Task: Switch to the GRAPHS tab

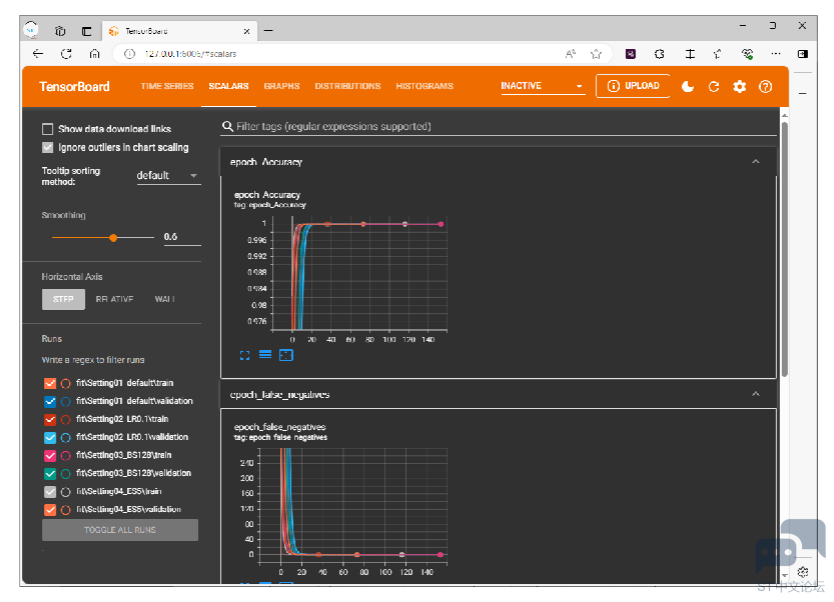Action: (x=281, y=86)
